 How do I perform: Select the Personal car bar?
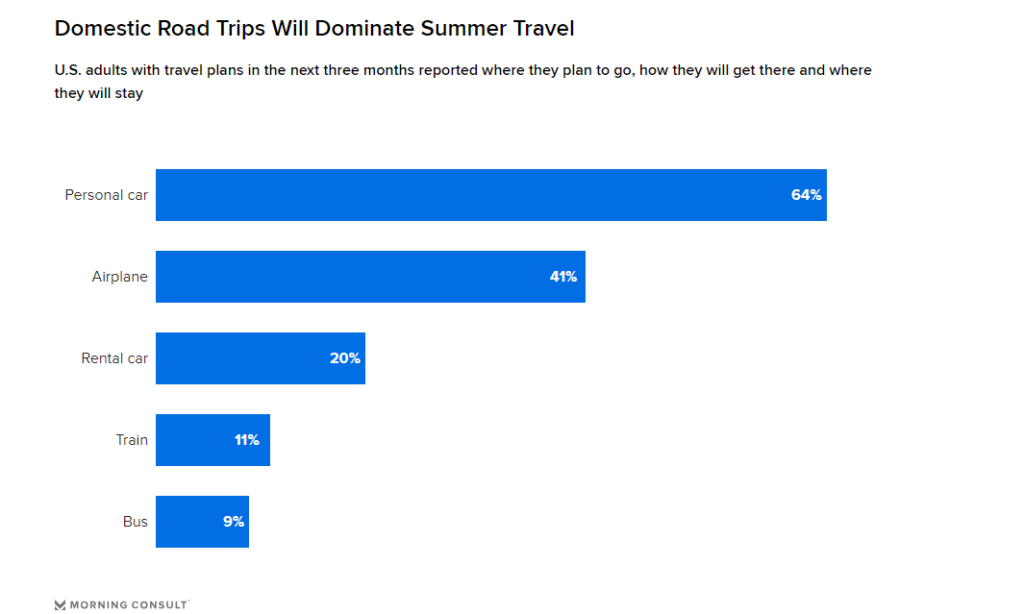(491, 195)
